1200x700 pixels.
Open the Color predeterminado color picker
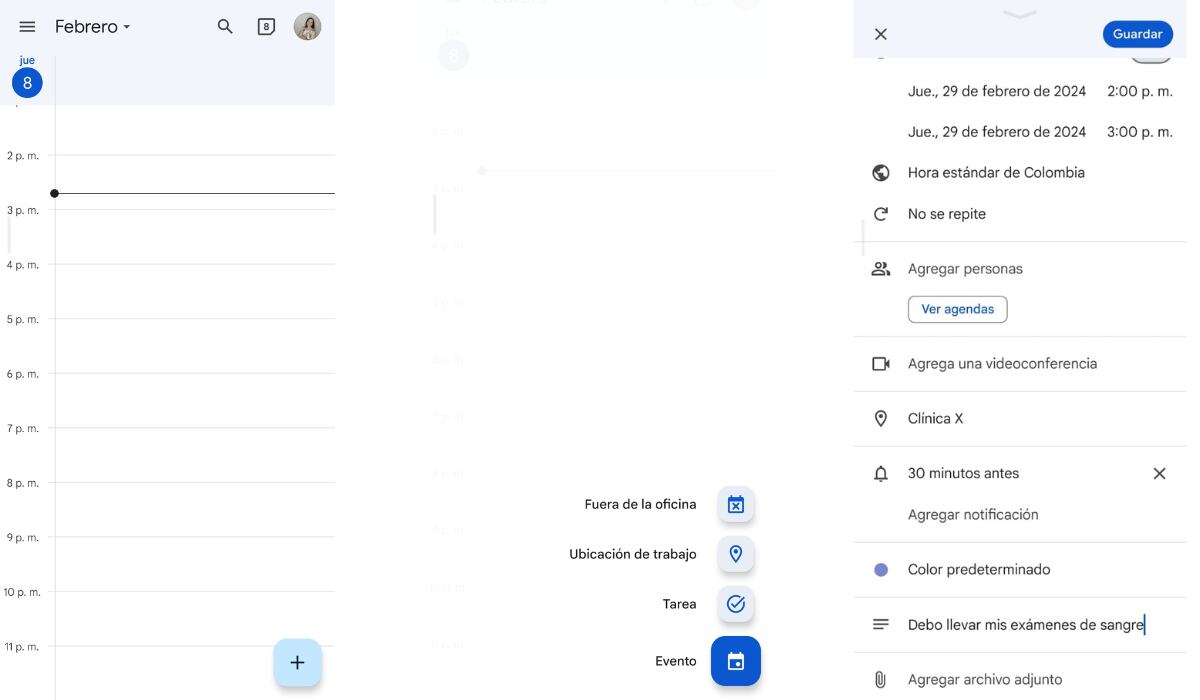pyautogui.click(x=978, y=570)
